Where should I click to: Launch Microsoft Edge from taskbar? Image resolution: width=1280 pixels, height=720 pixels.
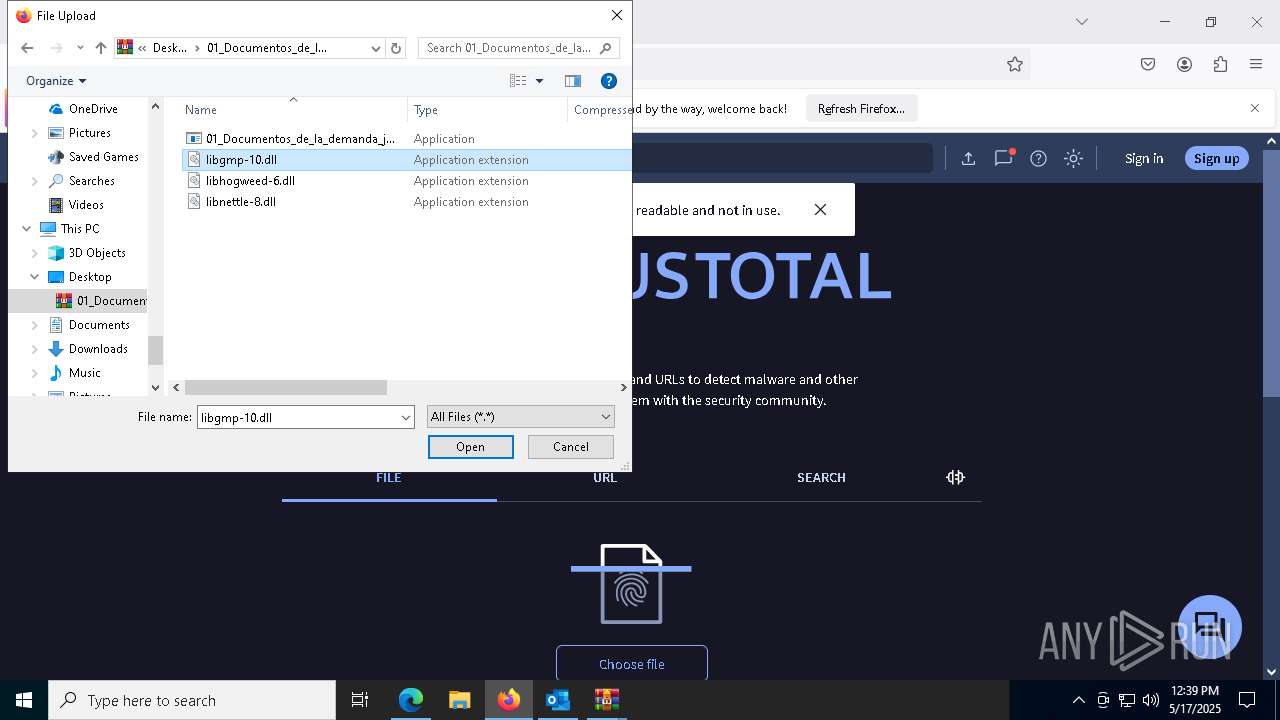(411, 700)
